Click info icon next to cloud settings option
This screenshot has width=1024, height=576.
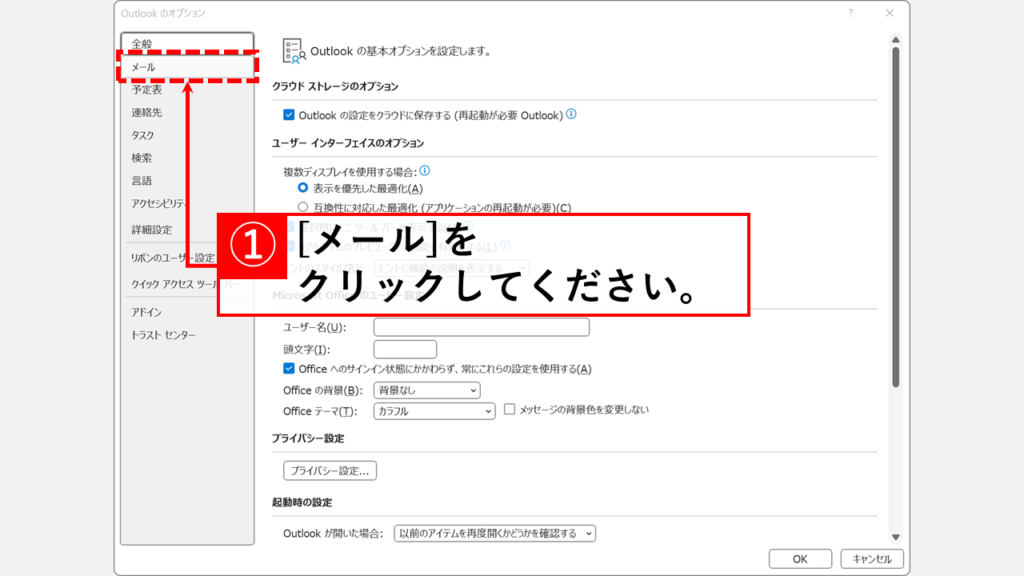[x=571, y=114]
